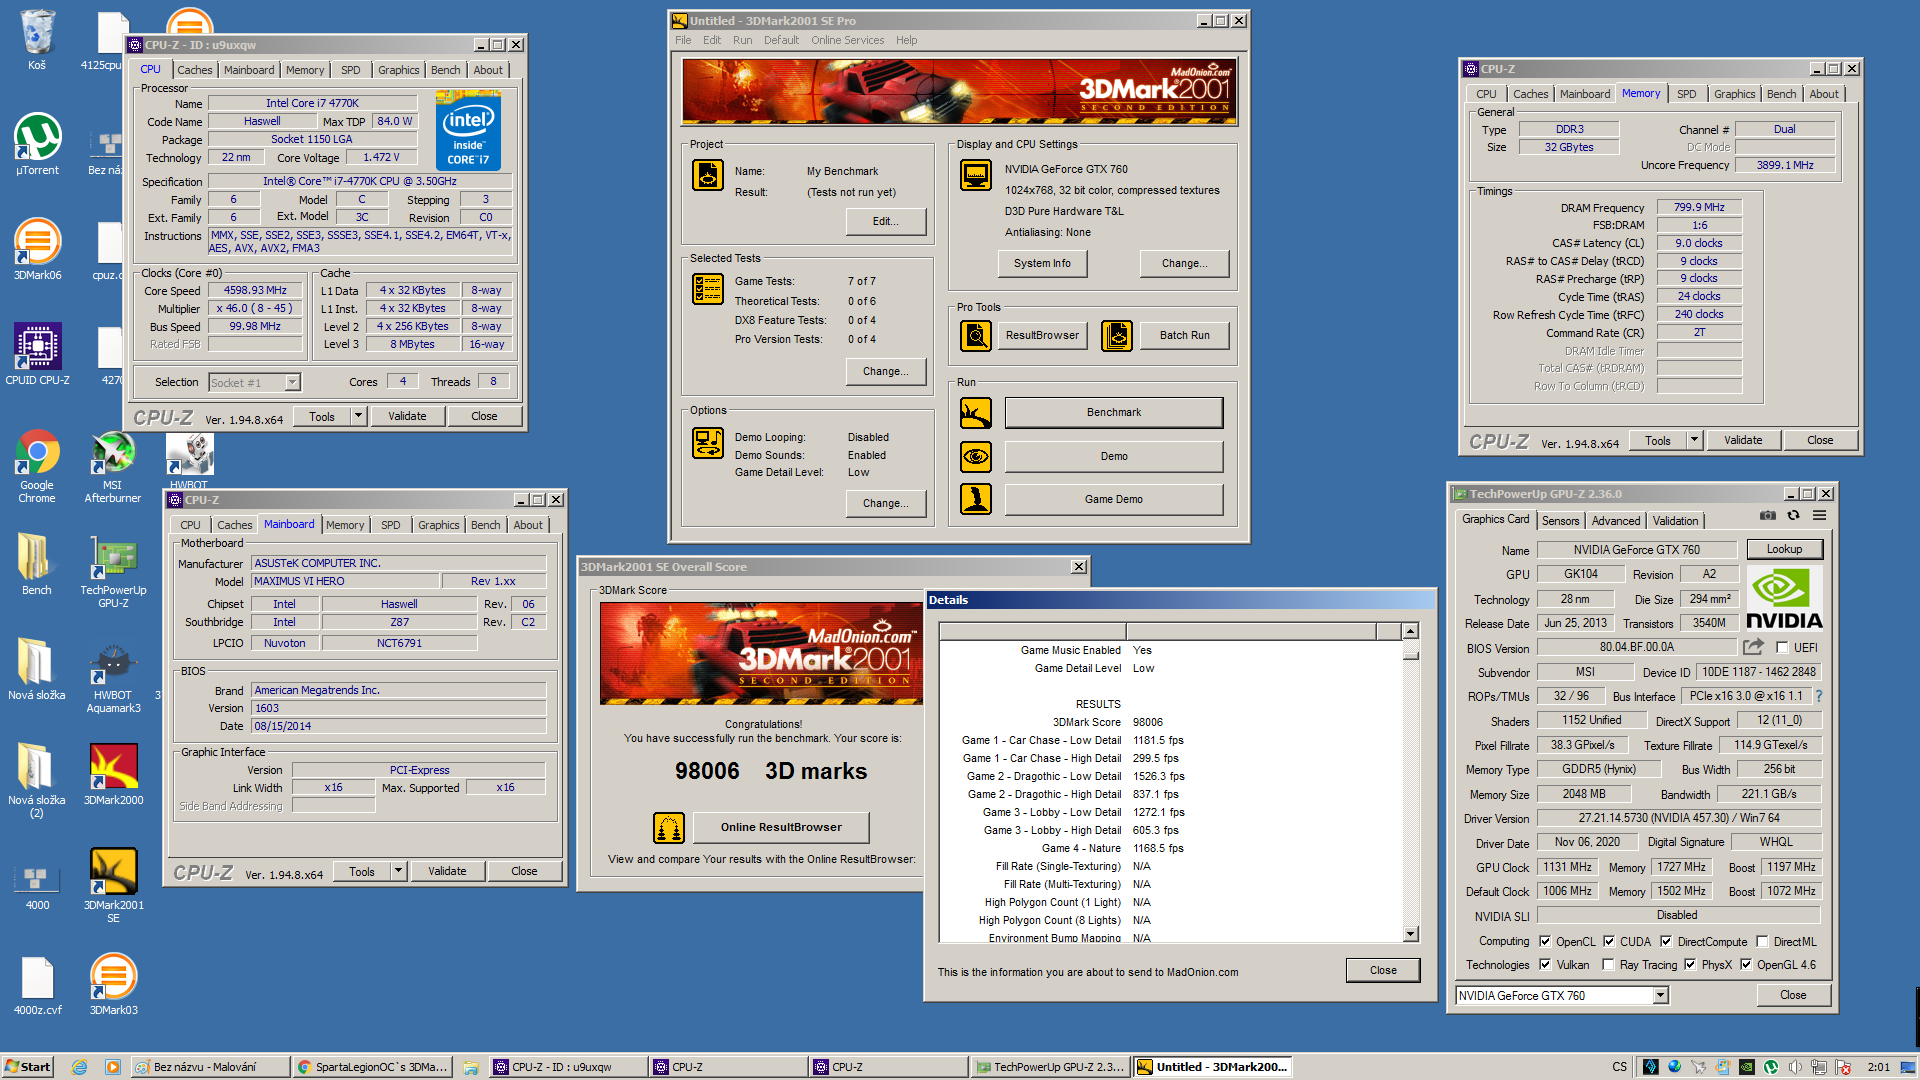Toggle the Ray Tracing checkbox in GPU-Z
The width and height of the screenshot is (1920, 1080).
coord(1608,965)
